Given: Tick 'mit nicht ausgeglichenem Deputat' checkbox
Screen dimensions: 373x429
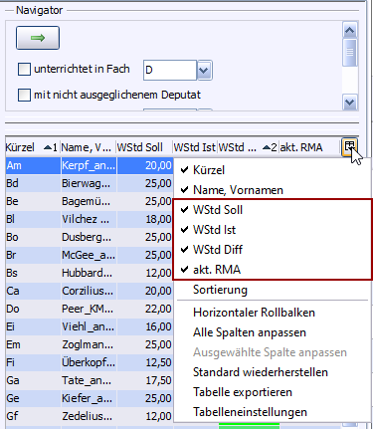Looking at the screenshot, I should [x=24, y=95].
